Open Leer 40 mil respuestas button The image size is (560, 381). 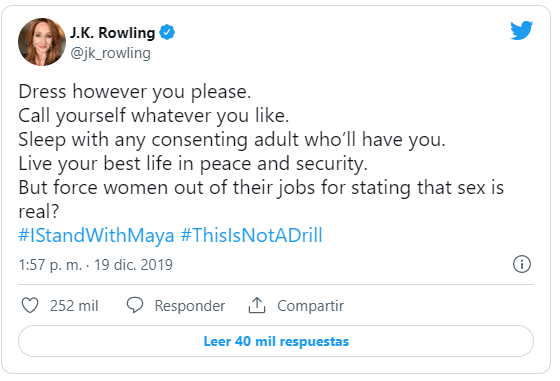click(x=276, y=341)
